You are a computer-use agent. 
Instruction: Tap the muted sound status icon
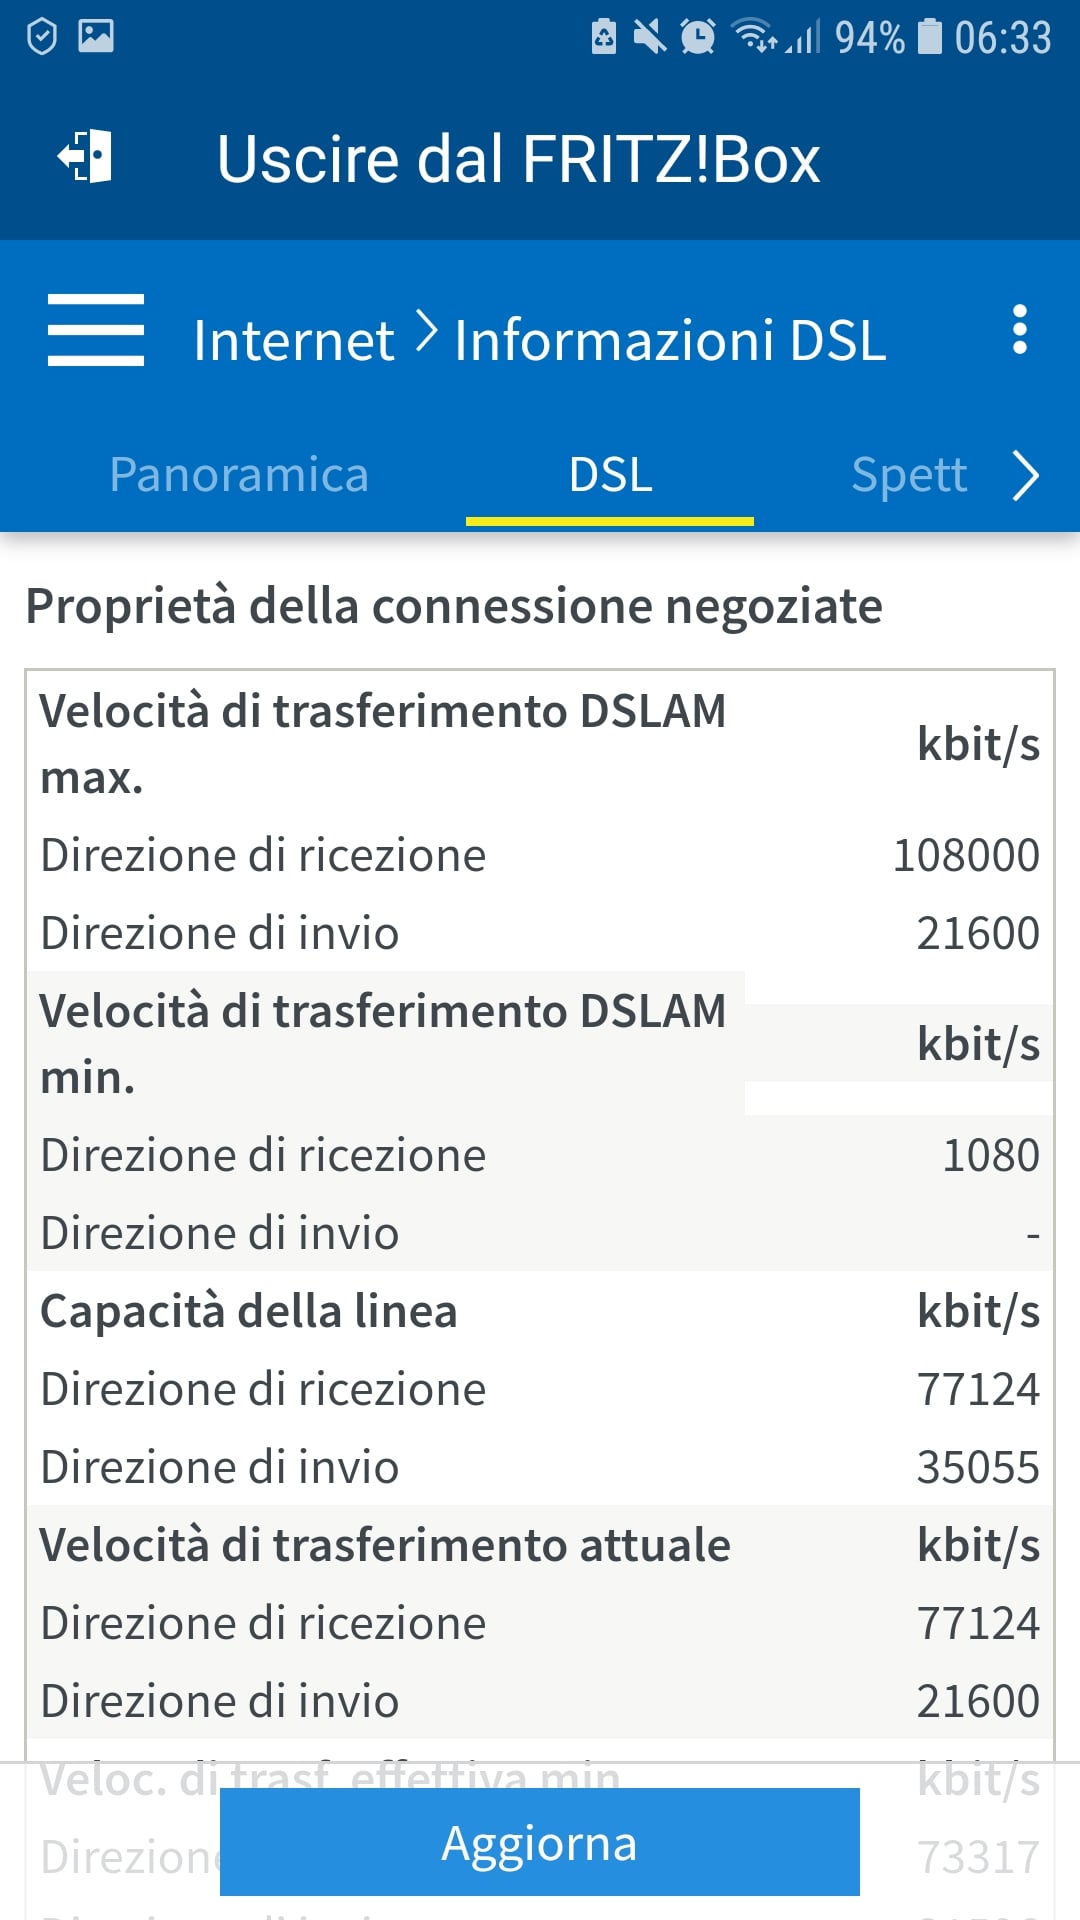pos(649,37)
